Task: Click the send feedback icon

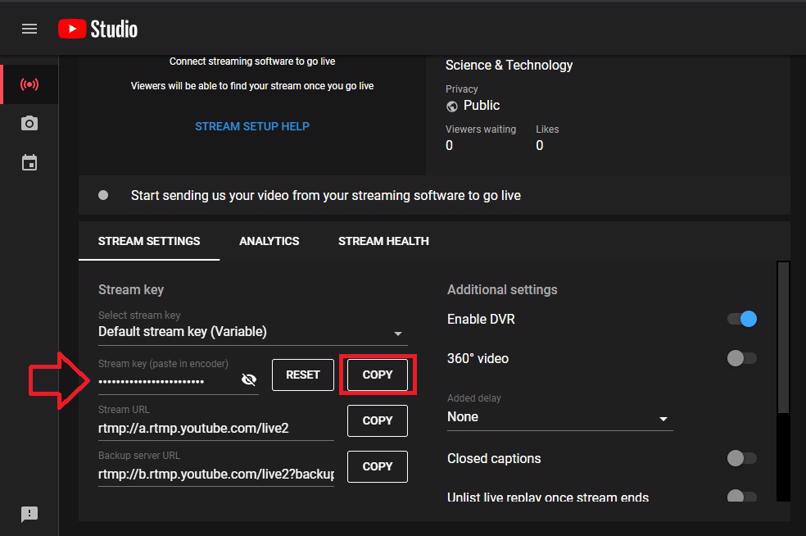Action: coord(29,514)
